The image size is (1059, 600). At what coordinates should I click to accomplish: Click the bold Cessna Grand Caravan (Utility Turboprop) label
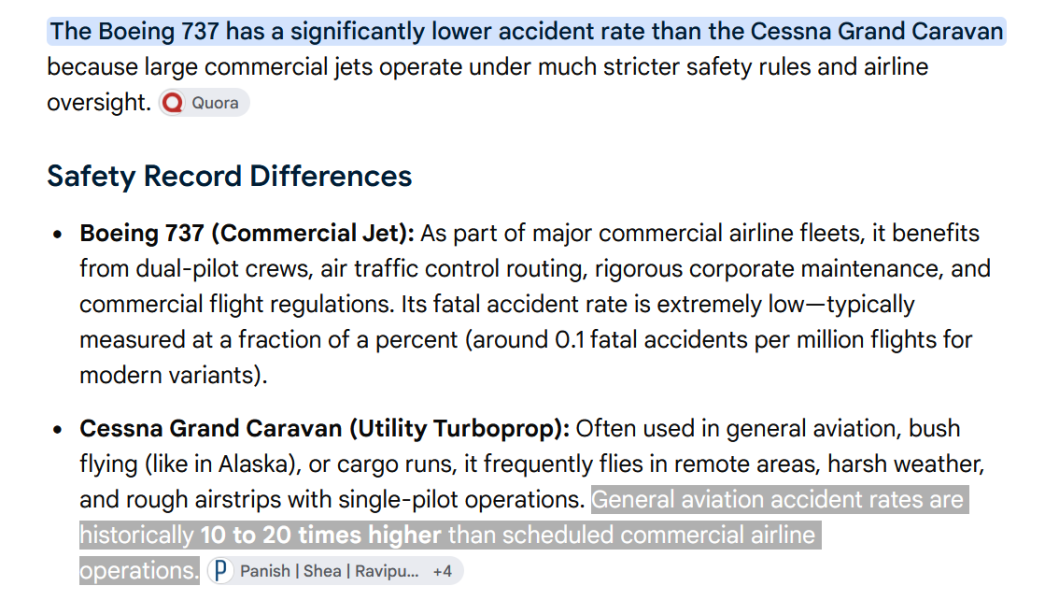tap(325, 428)
